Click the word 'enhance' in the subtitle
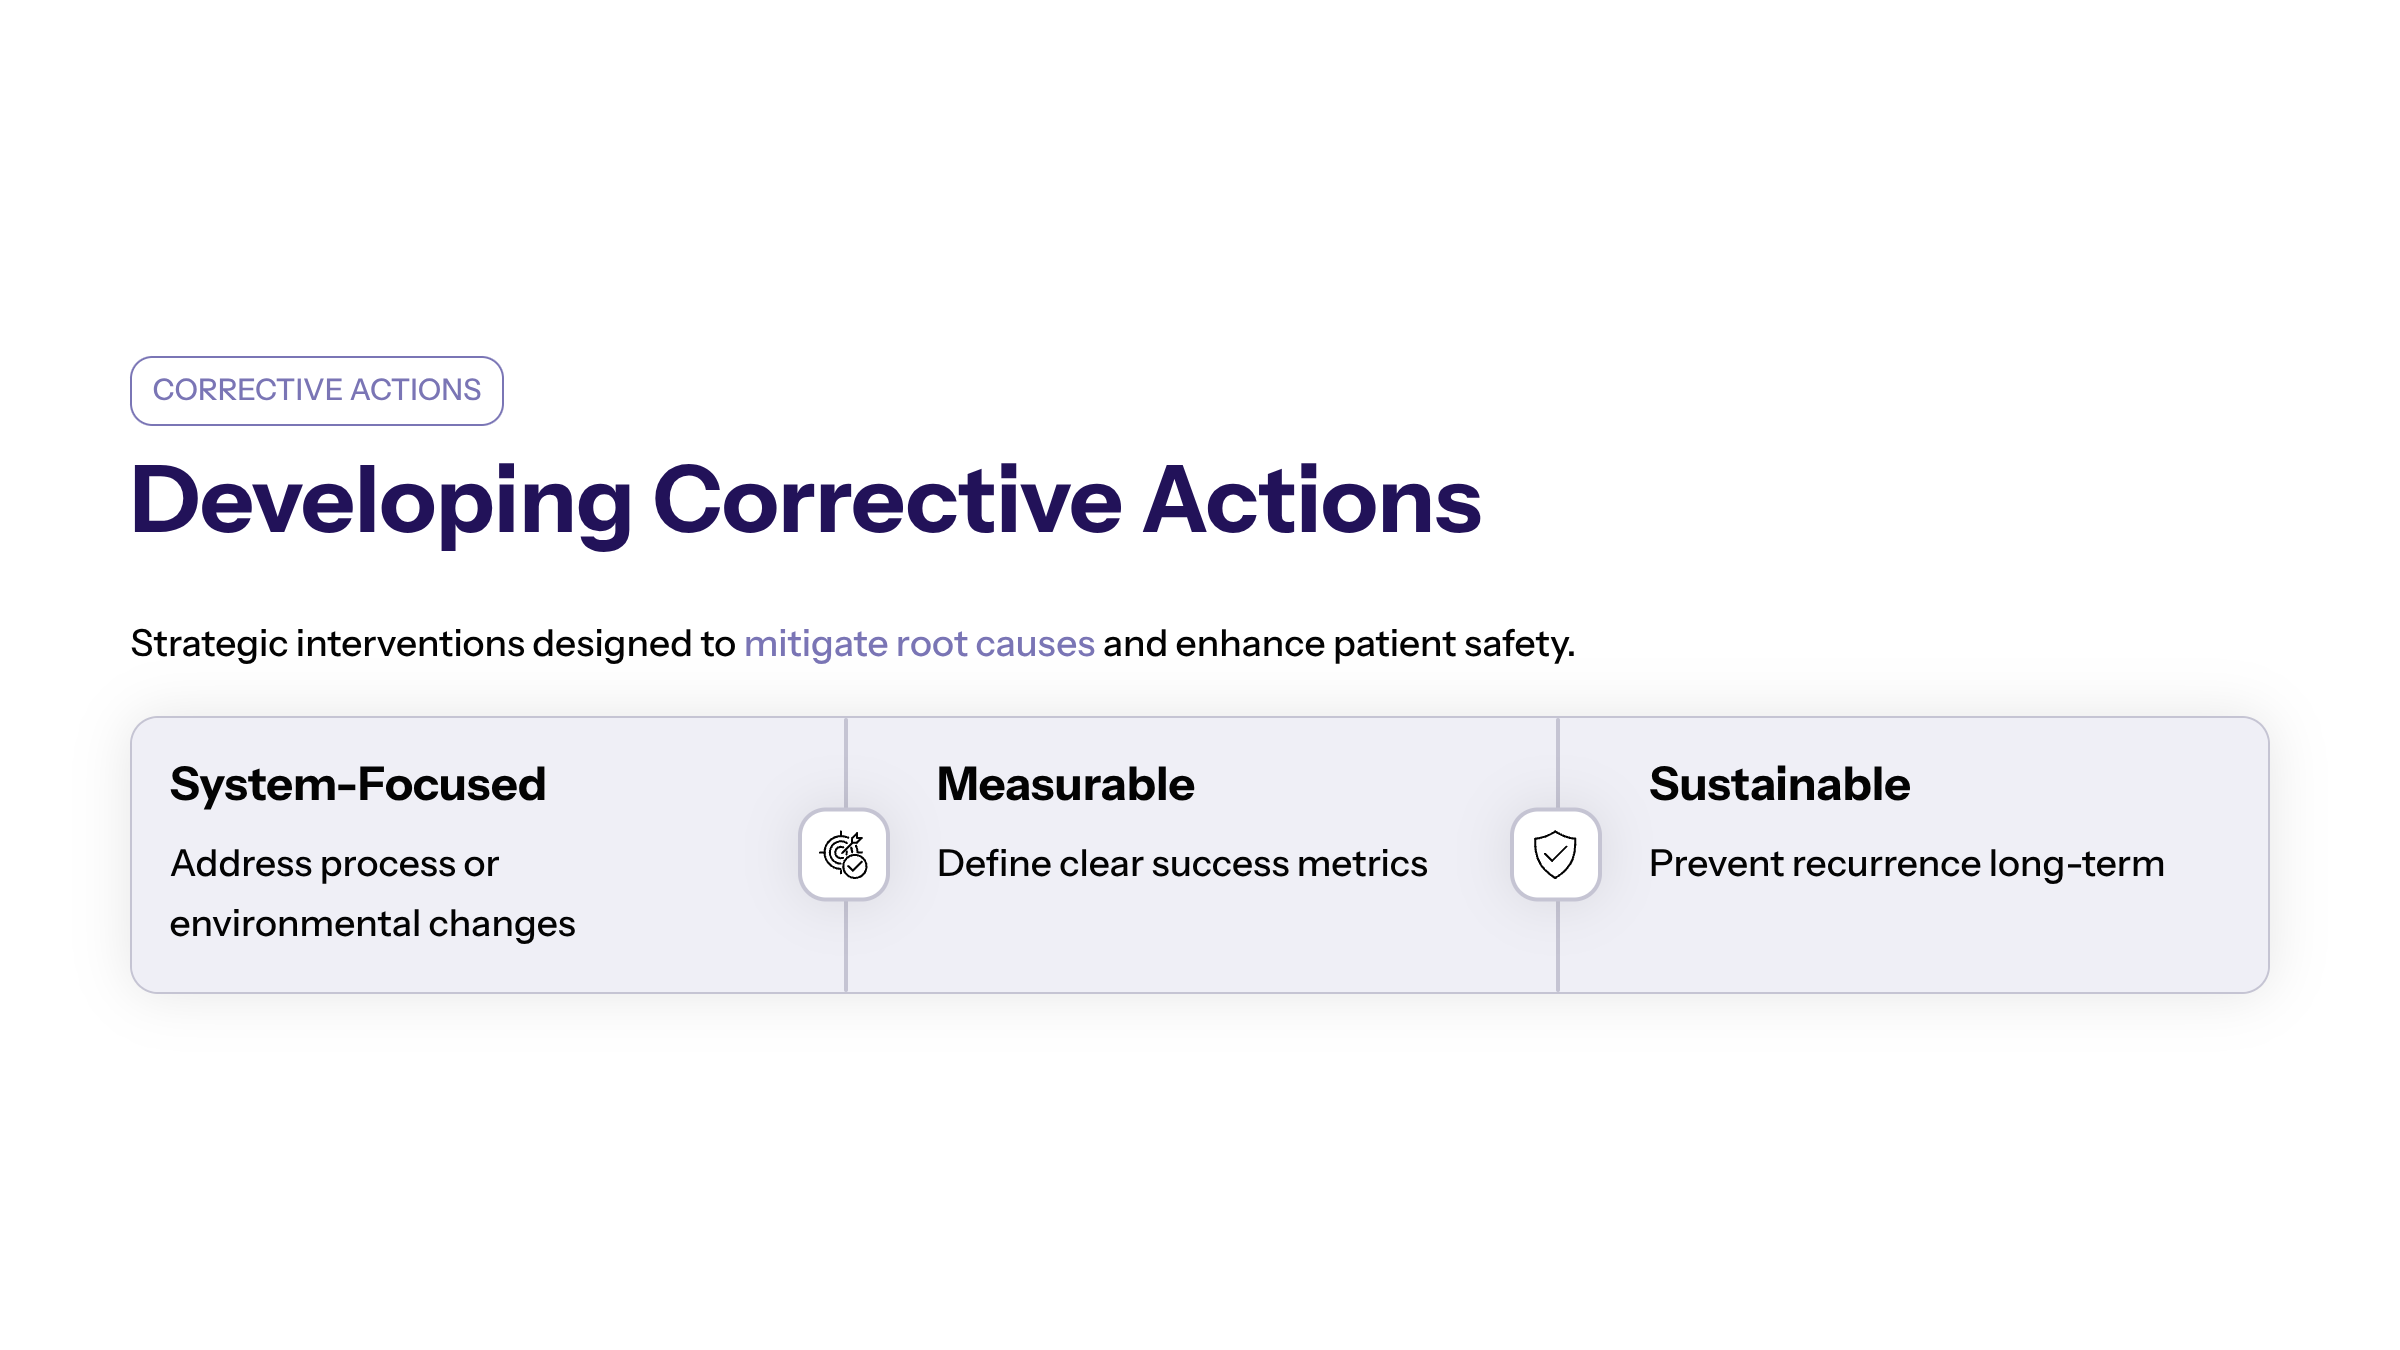The width and height of the screenshot is (2400, 1350). (1250, 644)
